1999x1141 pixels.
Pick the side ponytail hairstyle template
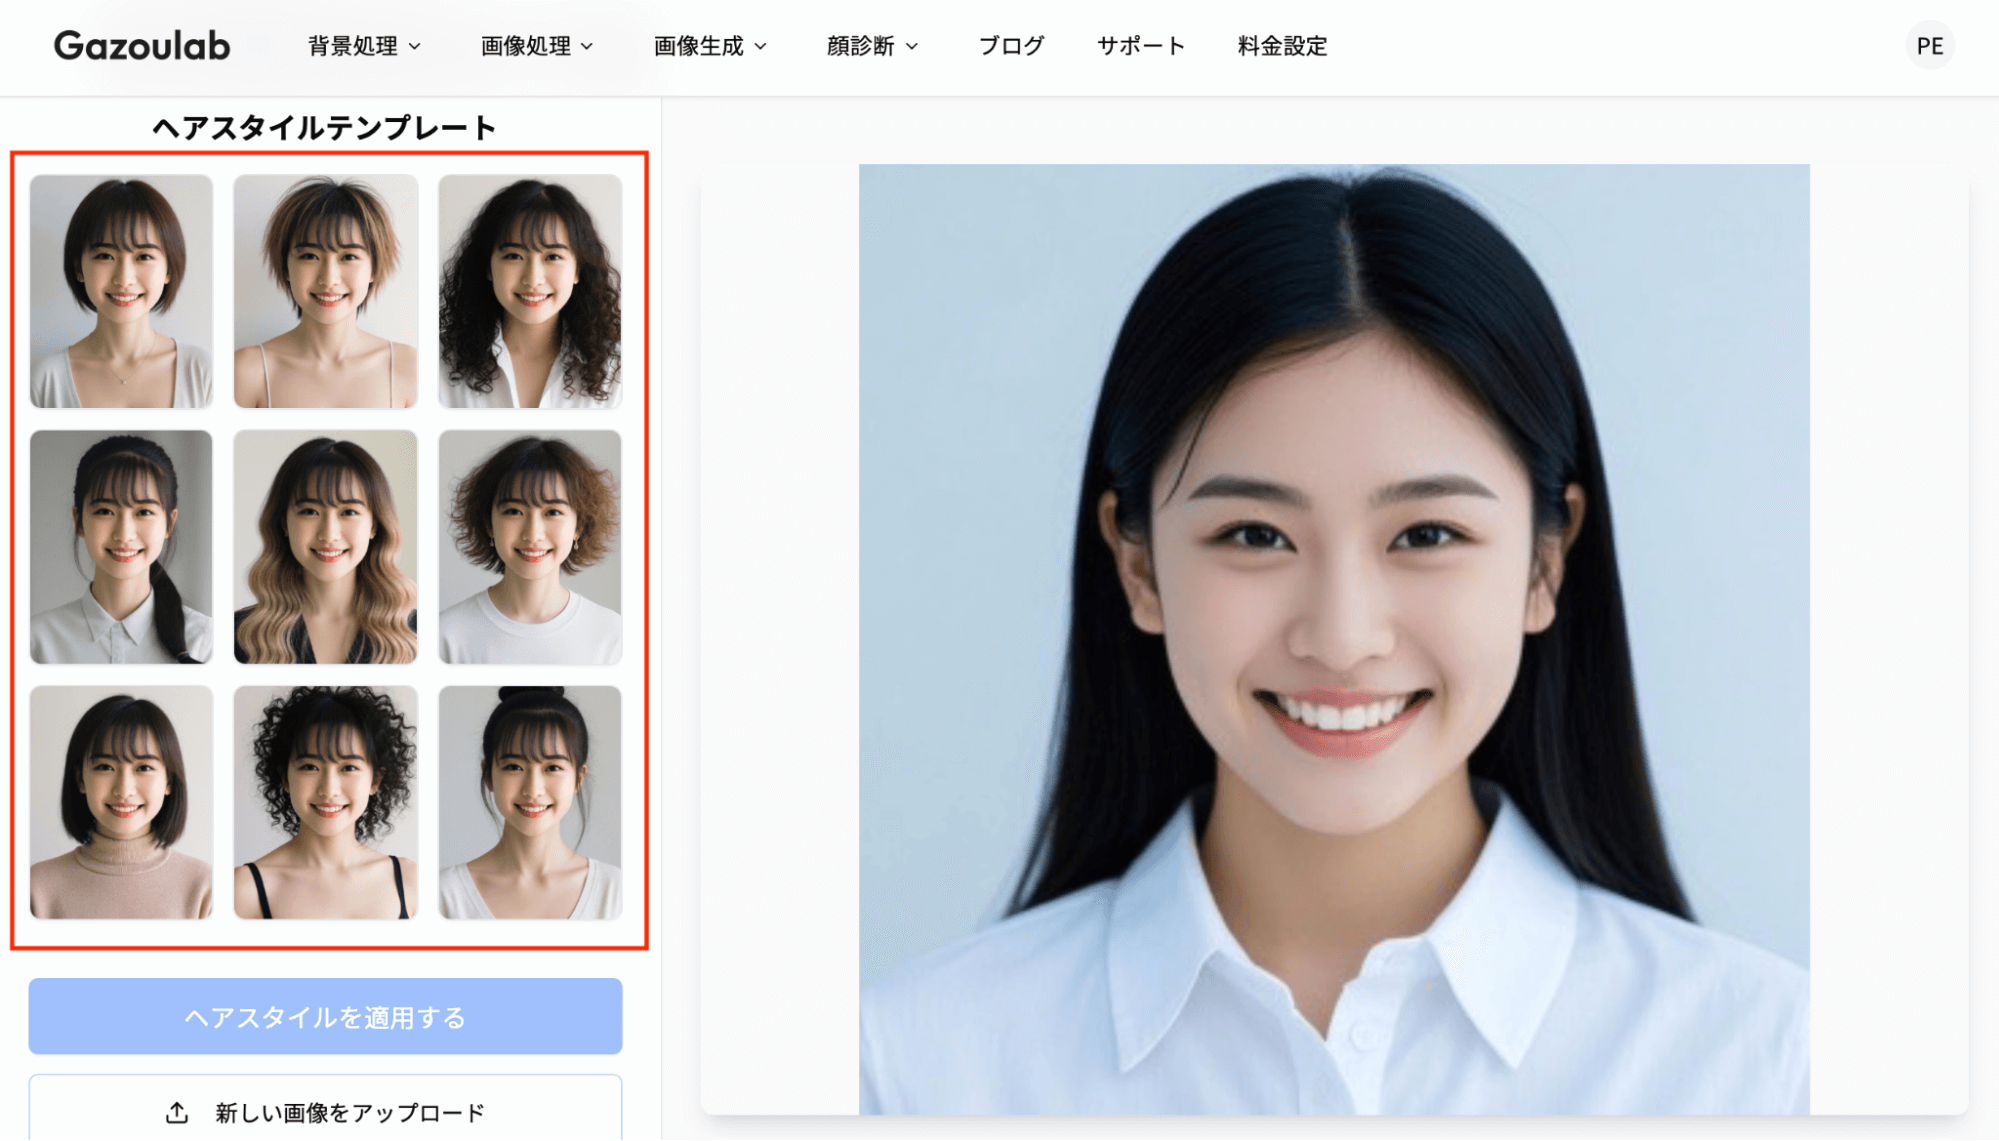(x=121, y=547)
